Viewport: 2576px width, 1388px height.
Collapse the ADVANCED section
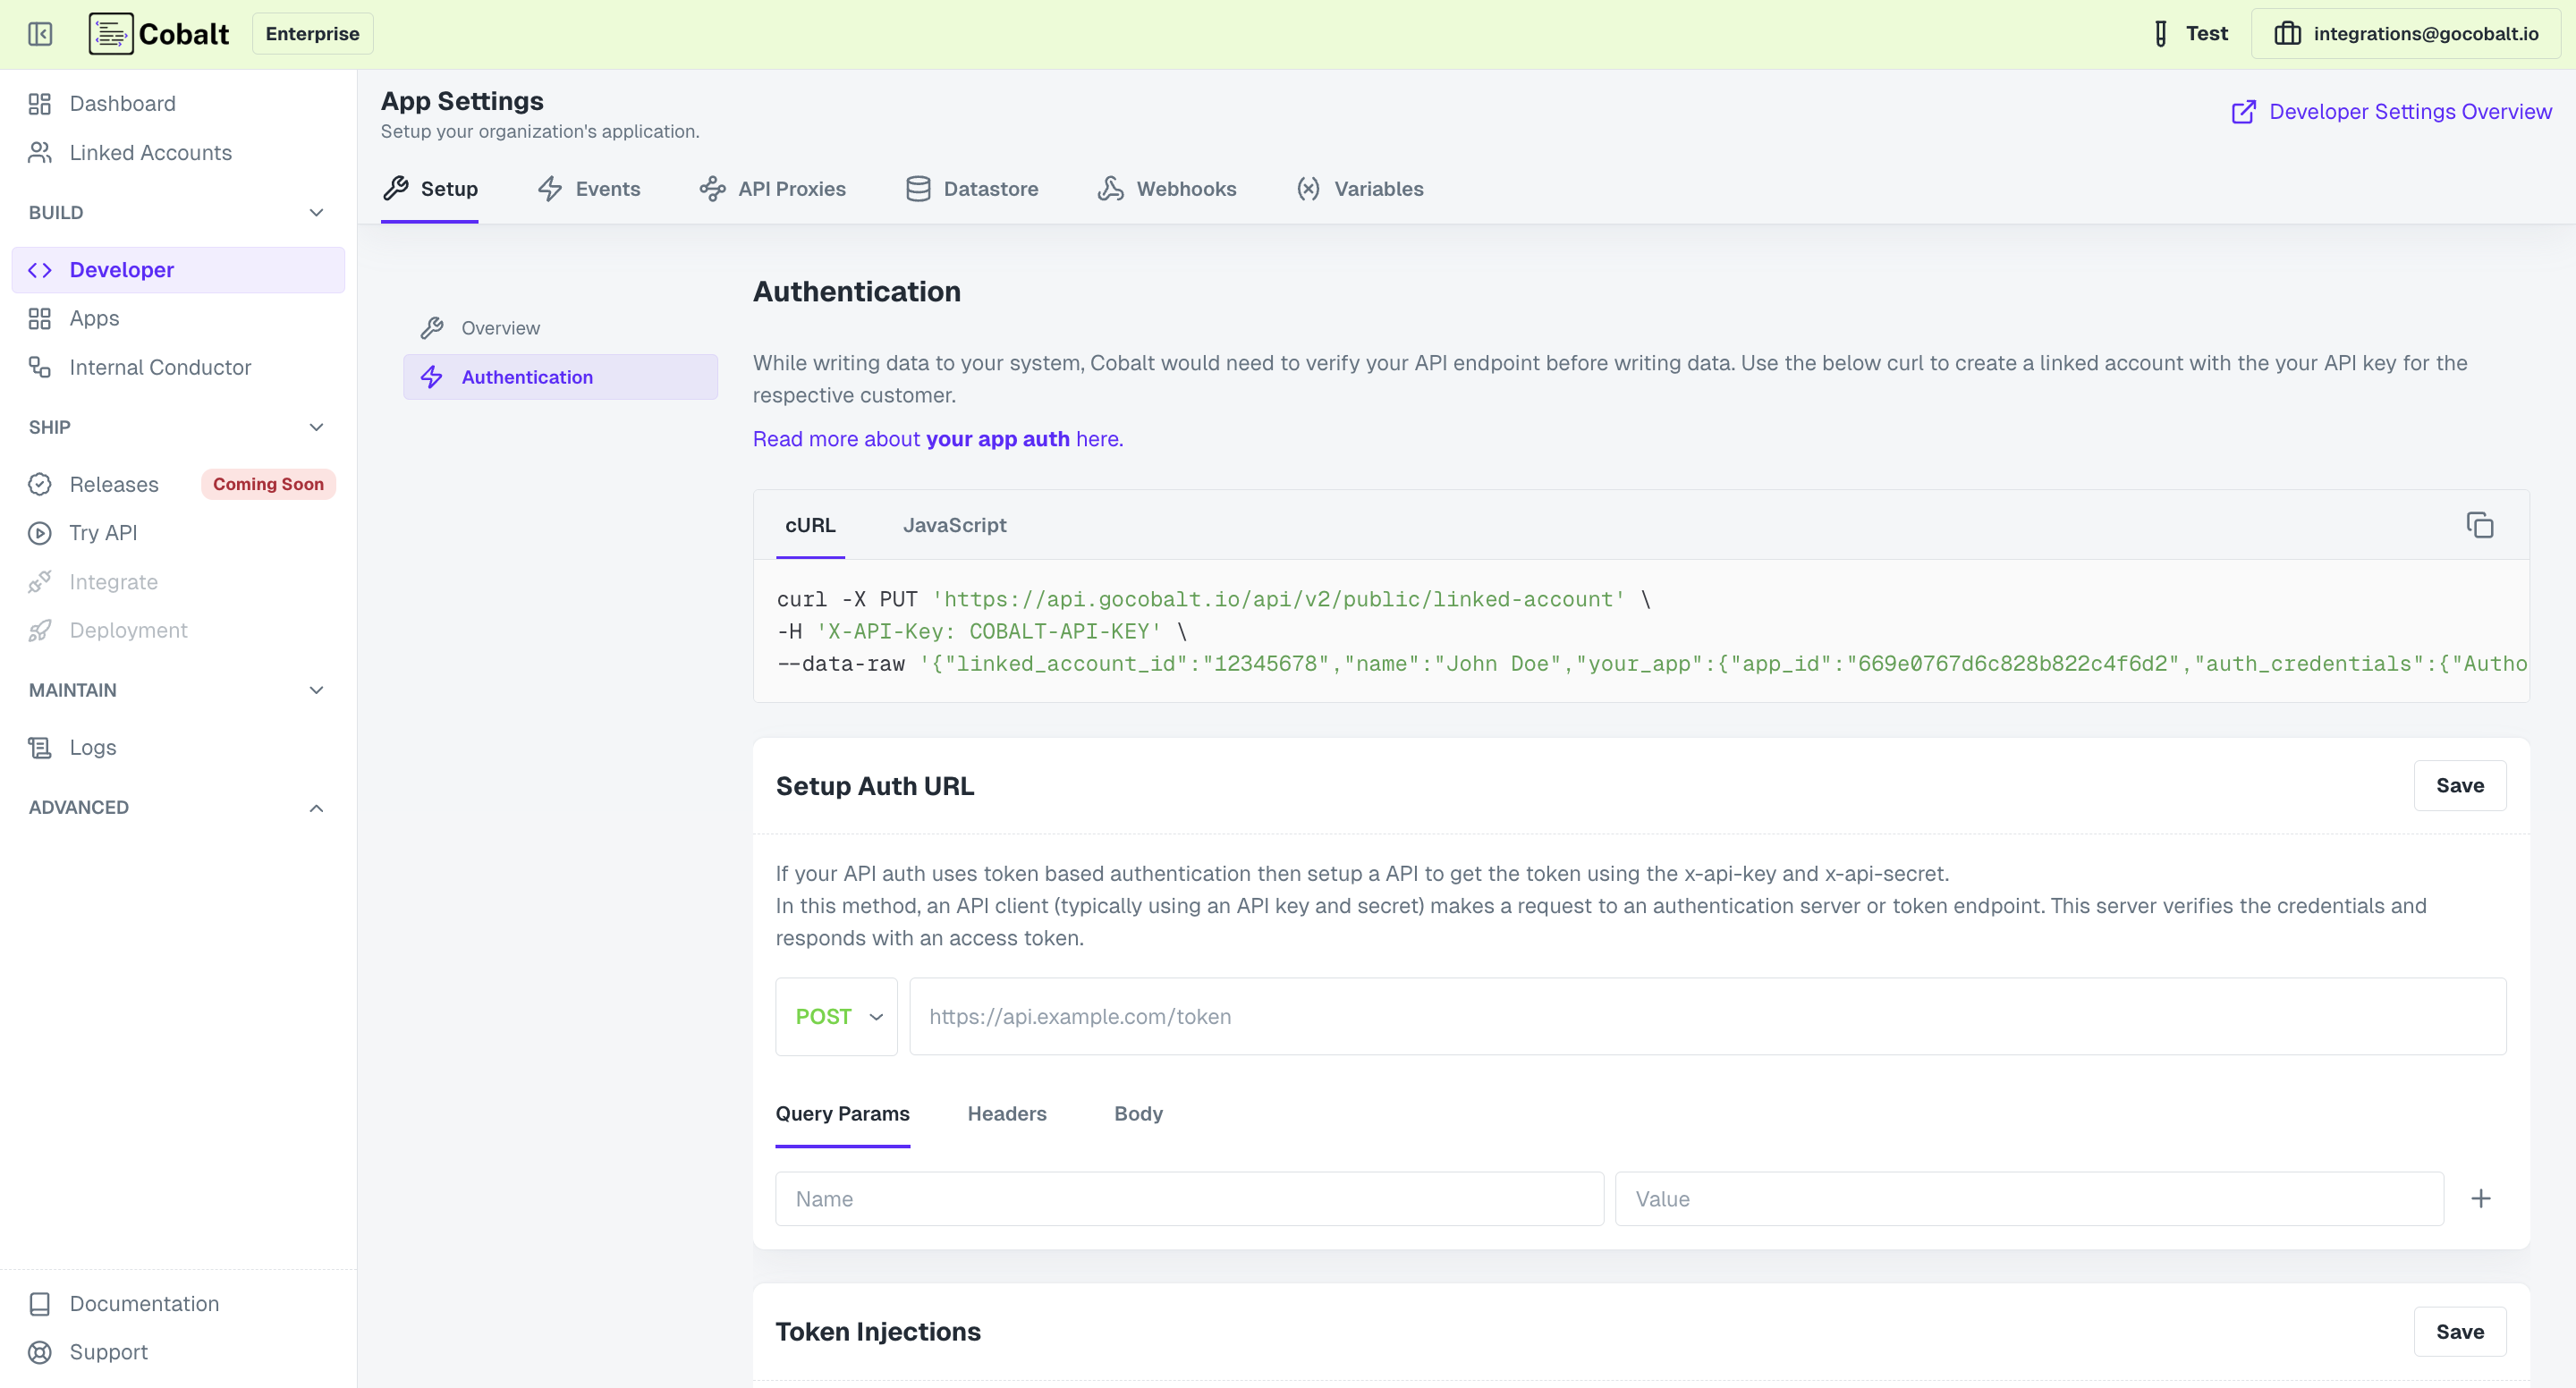(316, 807)
